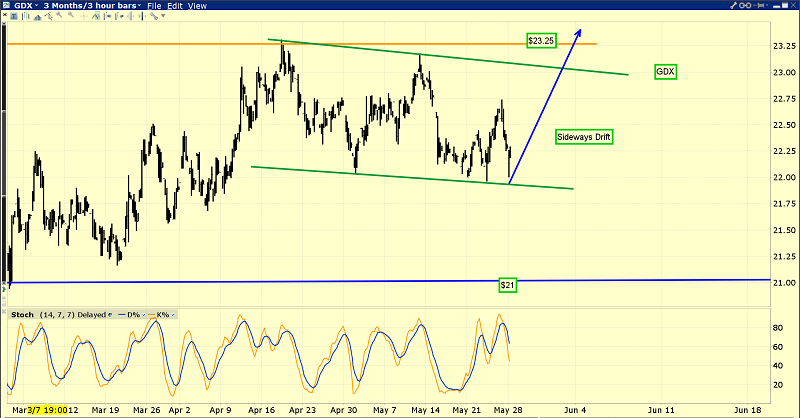Select the $21 support label annotation
Image resolution: width=800 pixels, height=418 pixels.
point(508,285)
